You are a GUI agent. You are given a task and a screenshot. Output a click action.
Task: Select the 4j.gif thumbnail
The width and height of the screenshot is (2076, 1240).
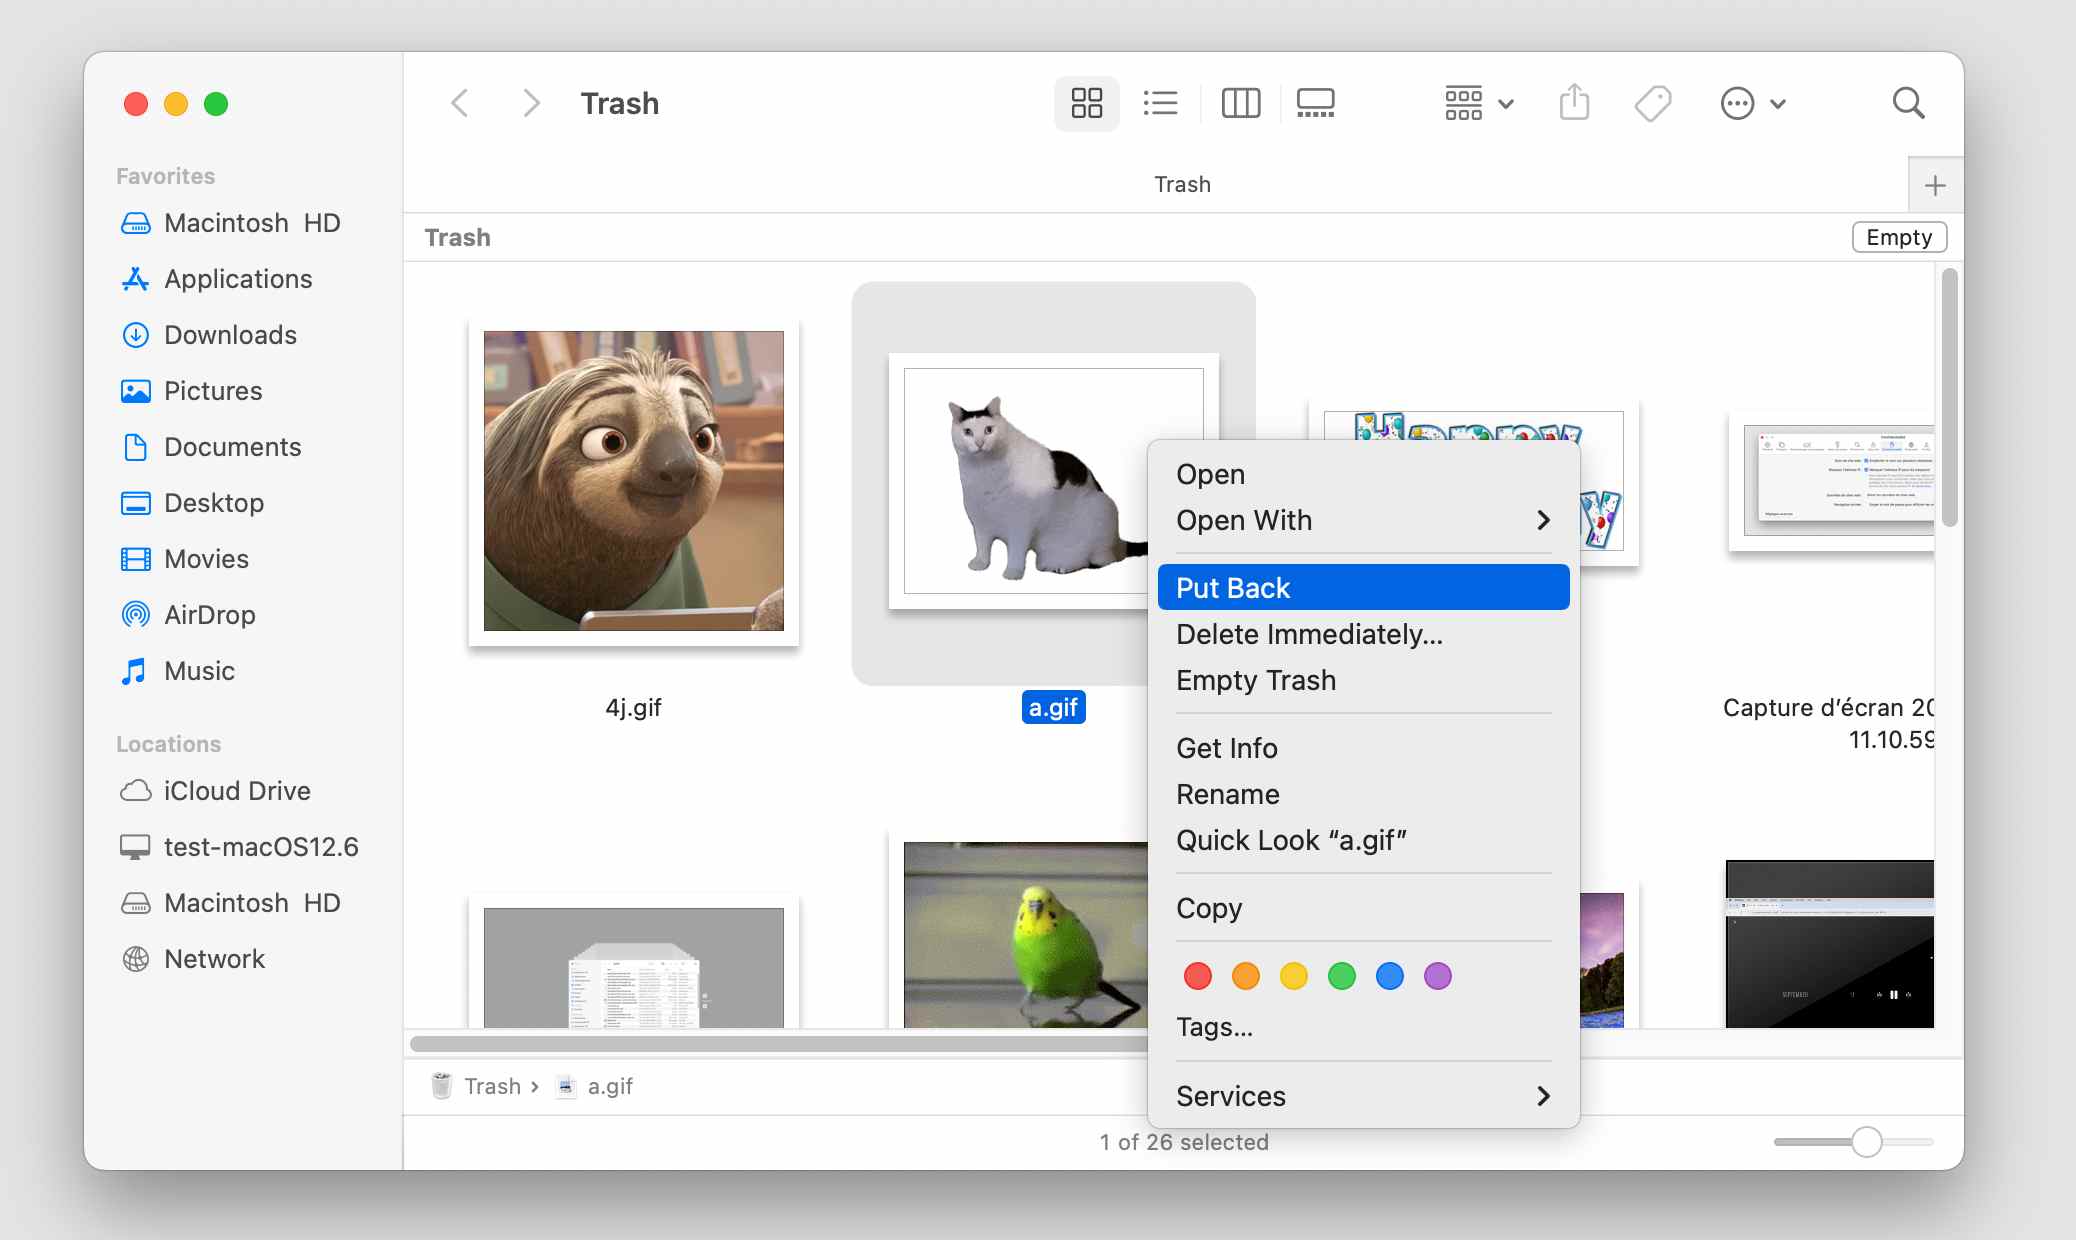click(633, 481)
